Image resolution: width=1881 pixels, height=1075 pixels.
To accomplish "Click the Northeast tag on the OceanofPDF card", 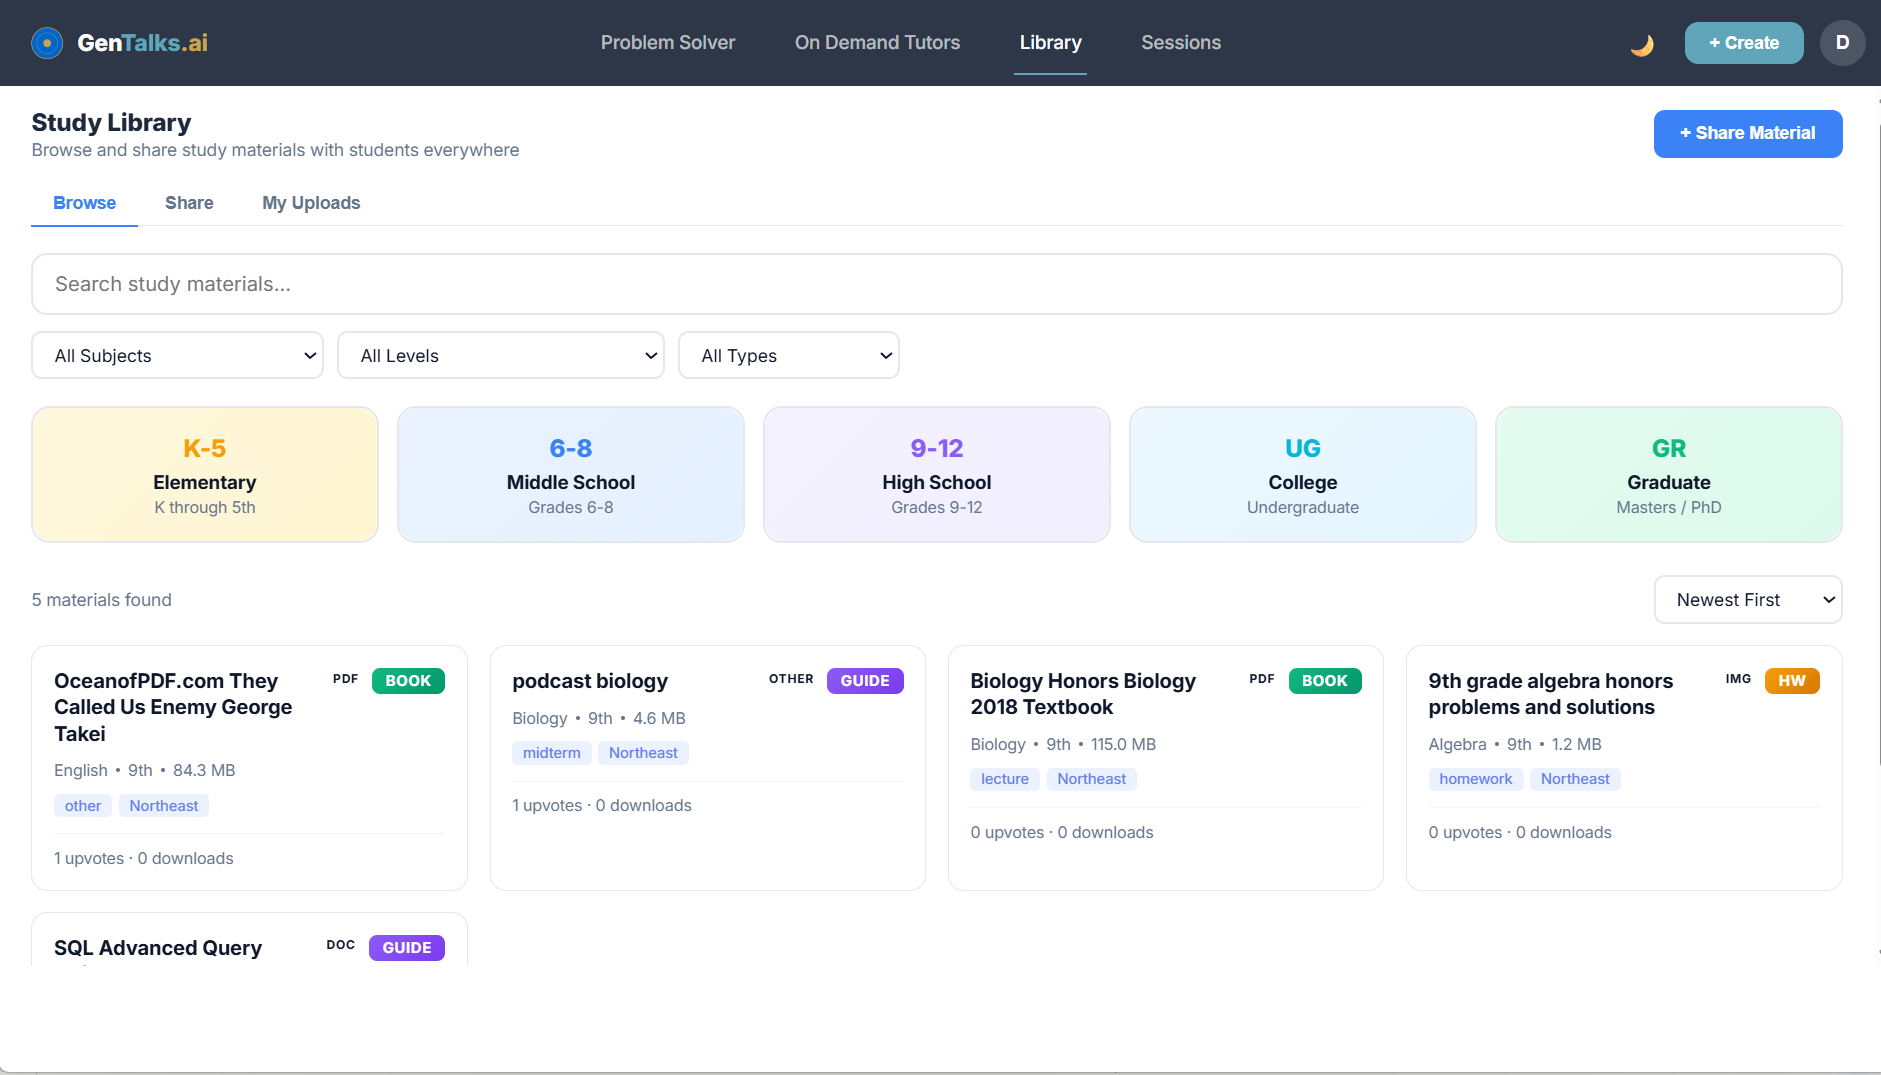I will [x=164, y=806].
